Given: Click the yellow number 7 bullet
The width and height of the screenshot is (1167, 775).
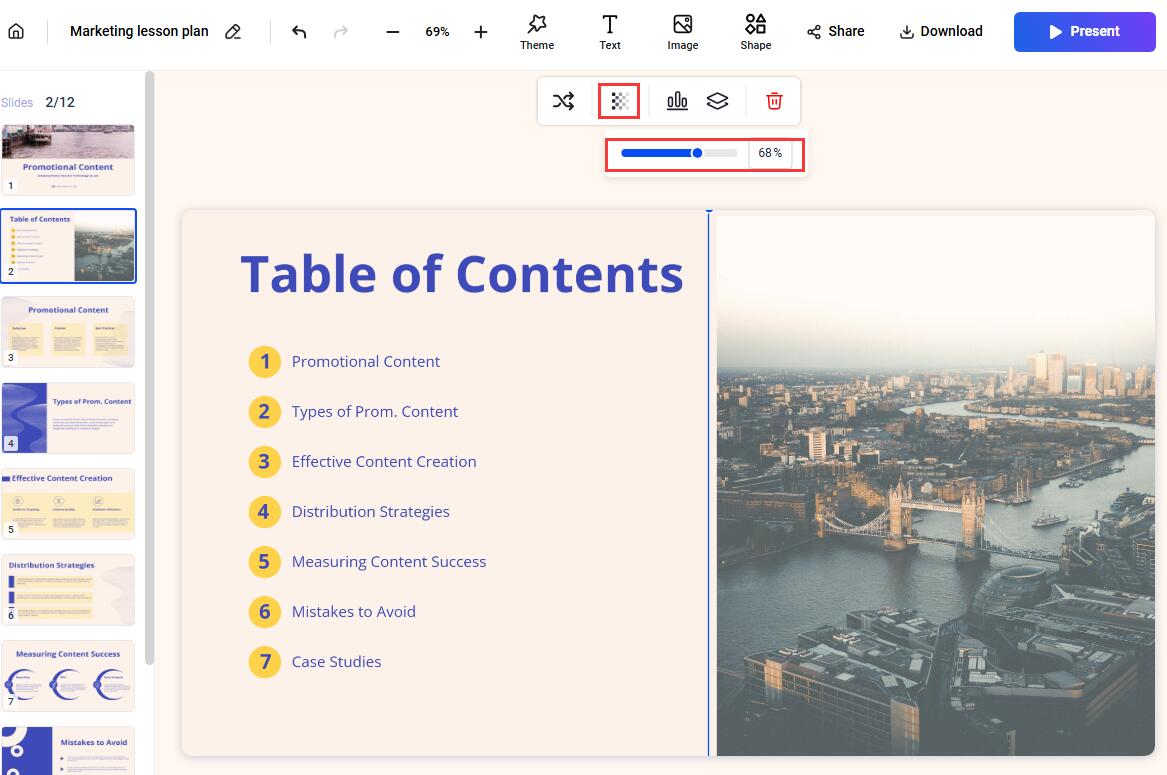Looking at the screenshot, I should pyautogui.click(x=264, y=662).
